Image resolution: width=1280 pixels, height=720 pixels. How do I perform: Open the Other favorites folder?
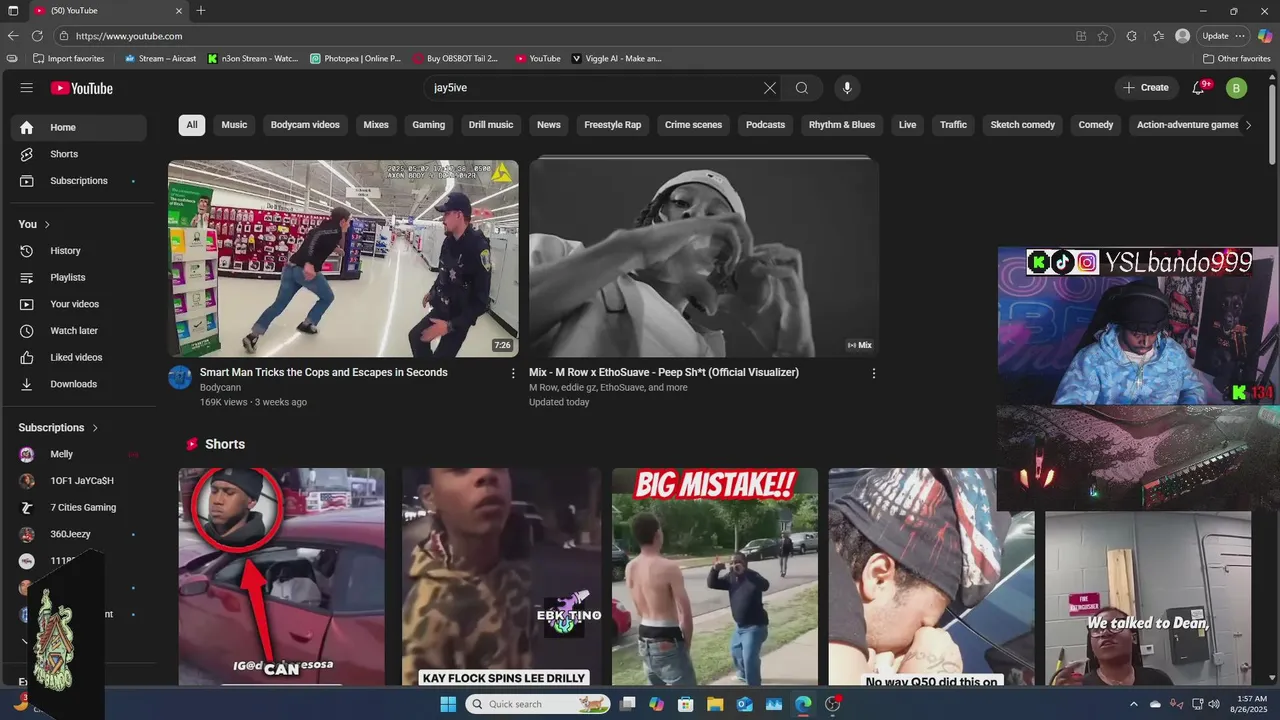(x=1237, y=59)
